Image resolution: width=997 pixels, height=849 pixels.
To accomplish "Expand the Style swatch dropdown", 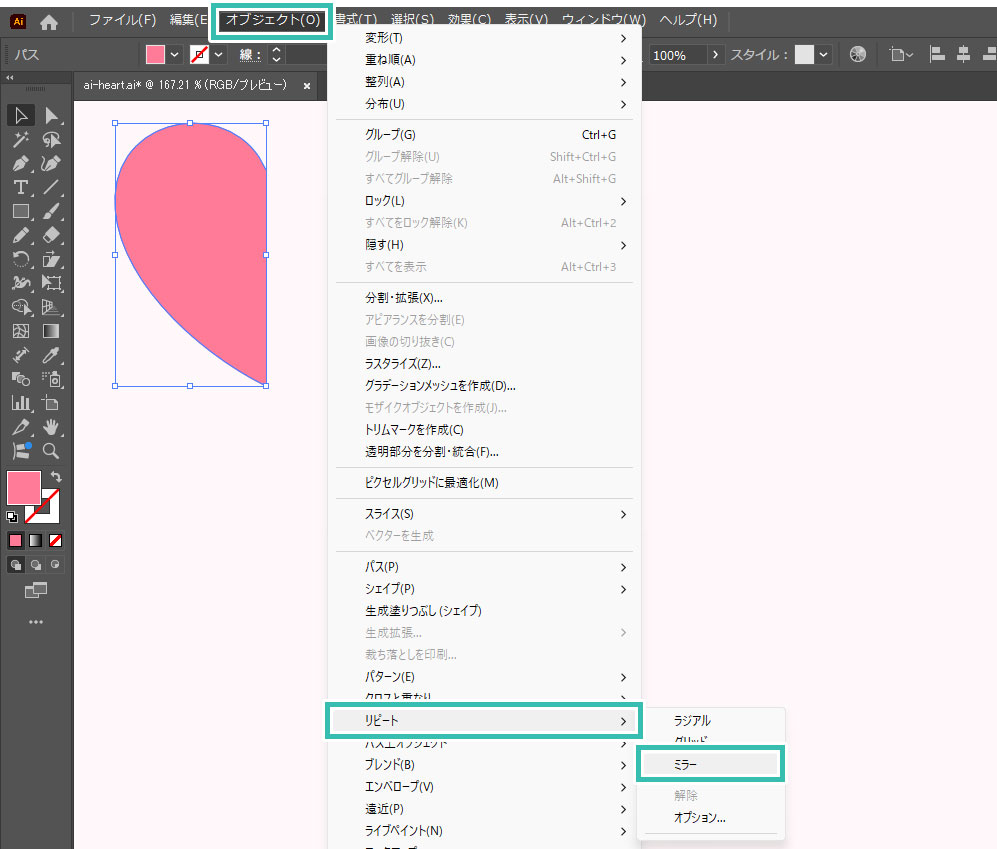I will coord(824,55).
